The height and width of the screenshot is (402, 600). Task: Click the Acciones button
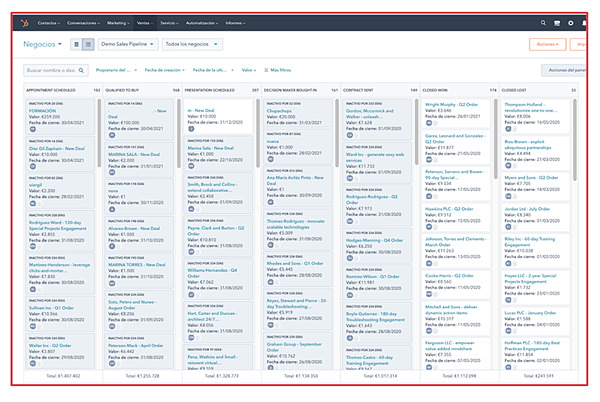pos(547,45)
